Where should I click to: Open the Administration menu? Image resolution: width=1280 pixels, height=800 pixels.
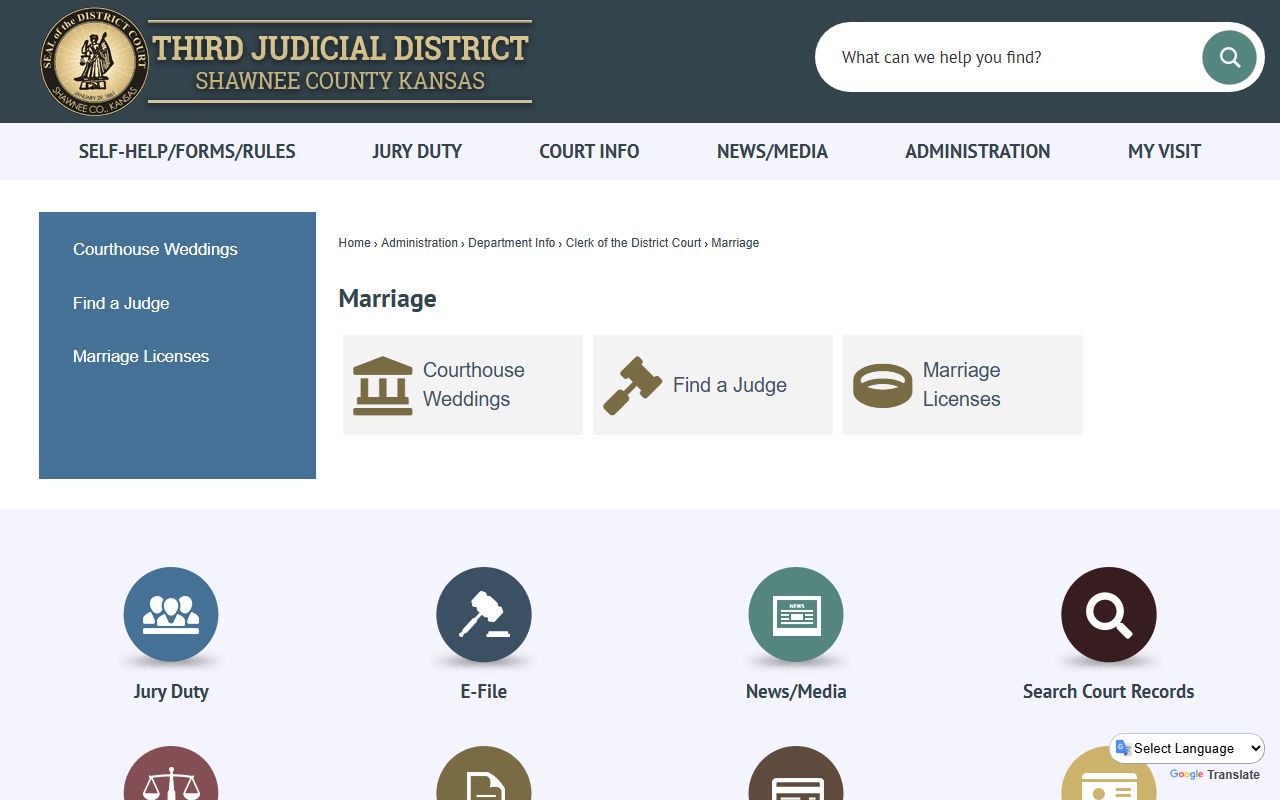978,151
